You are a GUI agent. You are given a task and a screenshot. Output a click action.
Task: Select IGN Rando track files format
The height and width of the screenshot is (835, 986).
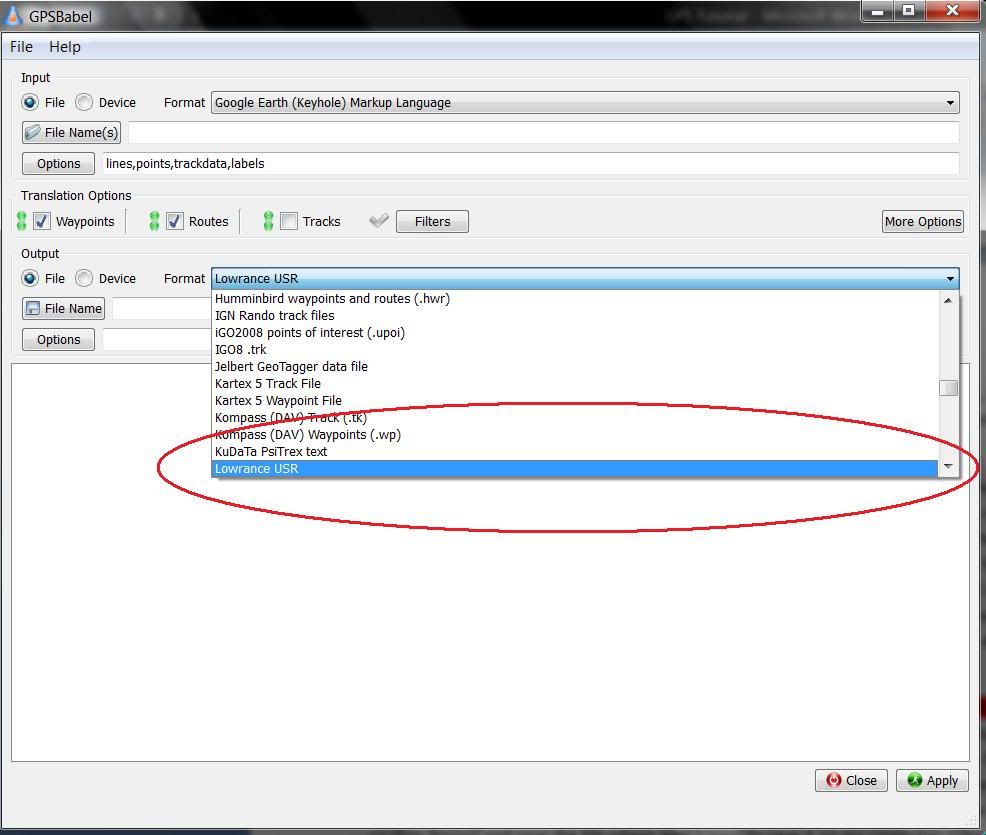coord(275,315)
